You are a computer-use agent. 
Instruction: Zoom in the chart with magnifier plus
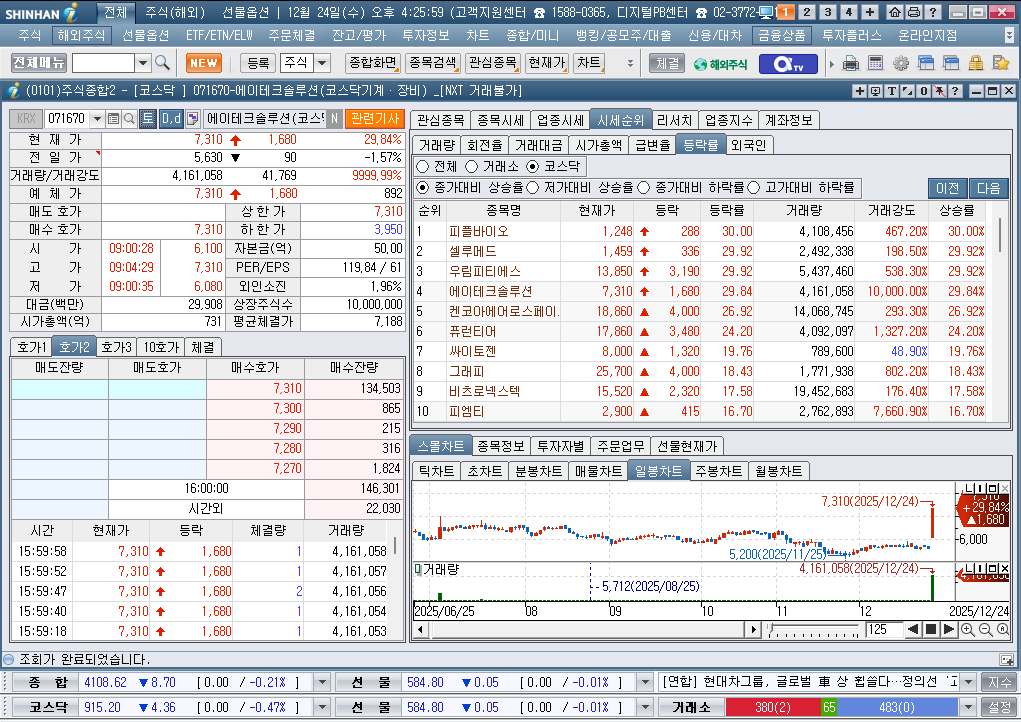(x=968, y=630)
